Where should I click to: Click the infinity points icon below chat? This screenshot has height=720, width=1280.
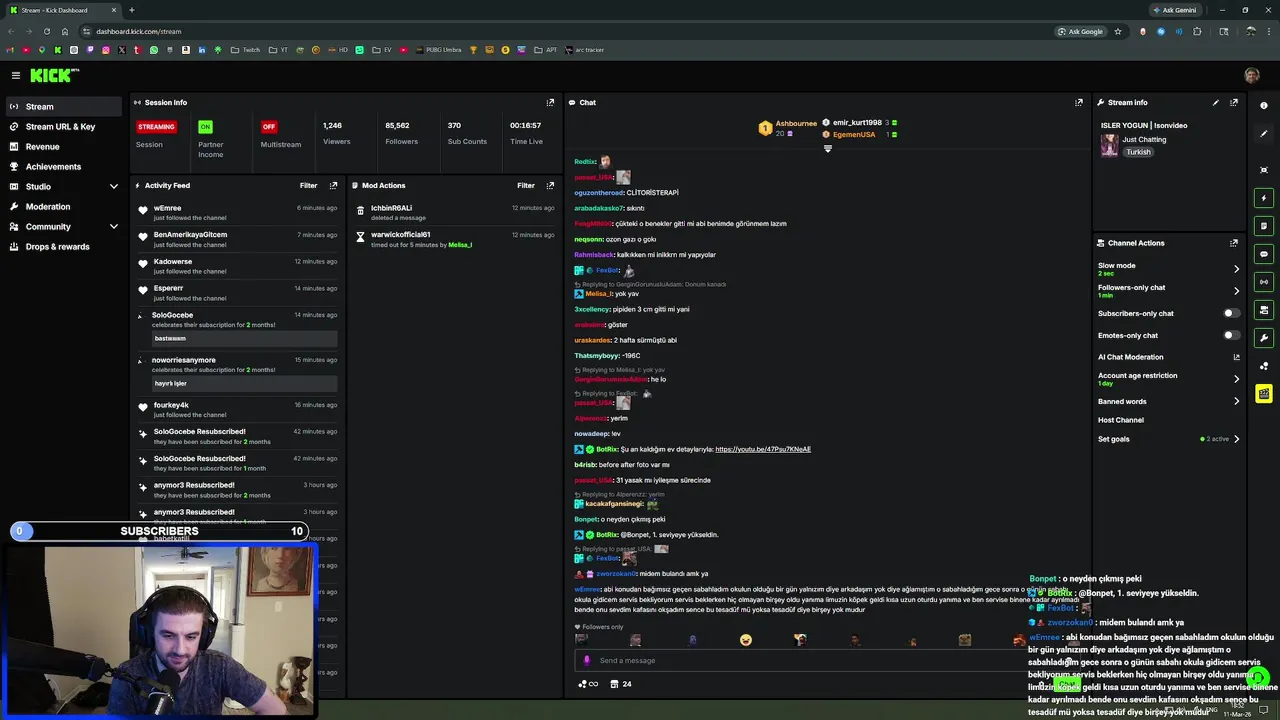point(588,684)
